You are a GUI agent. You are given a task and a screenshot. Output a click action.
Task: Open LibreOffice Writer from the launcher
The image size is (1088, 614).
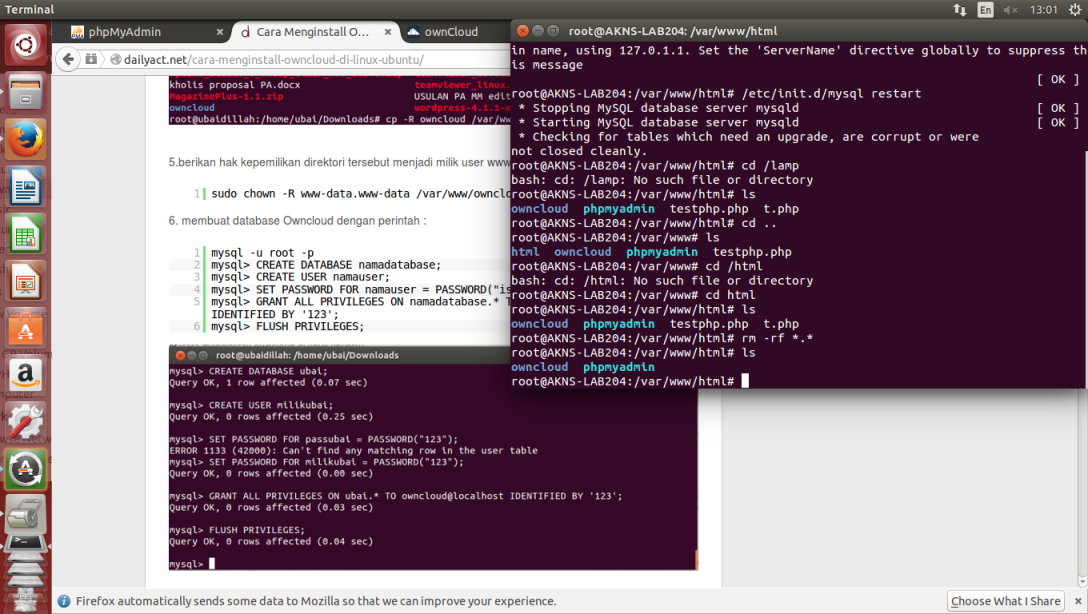26,187
